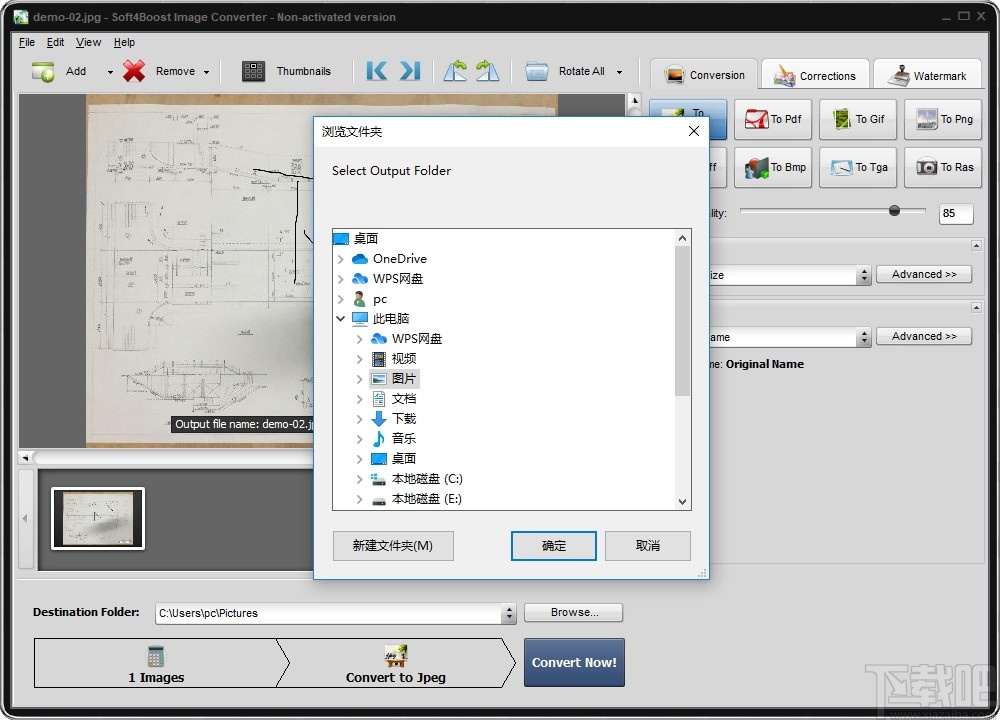Expand the OneDrive tree node
The image size is (1000, 720).
click(x=342, y=258)
